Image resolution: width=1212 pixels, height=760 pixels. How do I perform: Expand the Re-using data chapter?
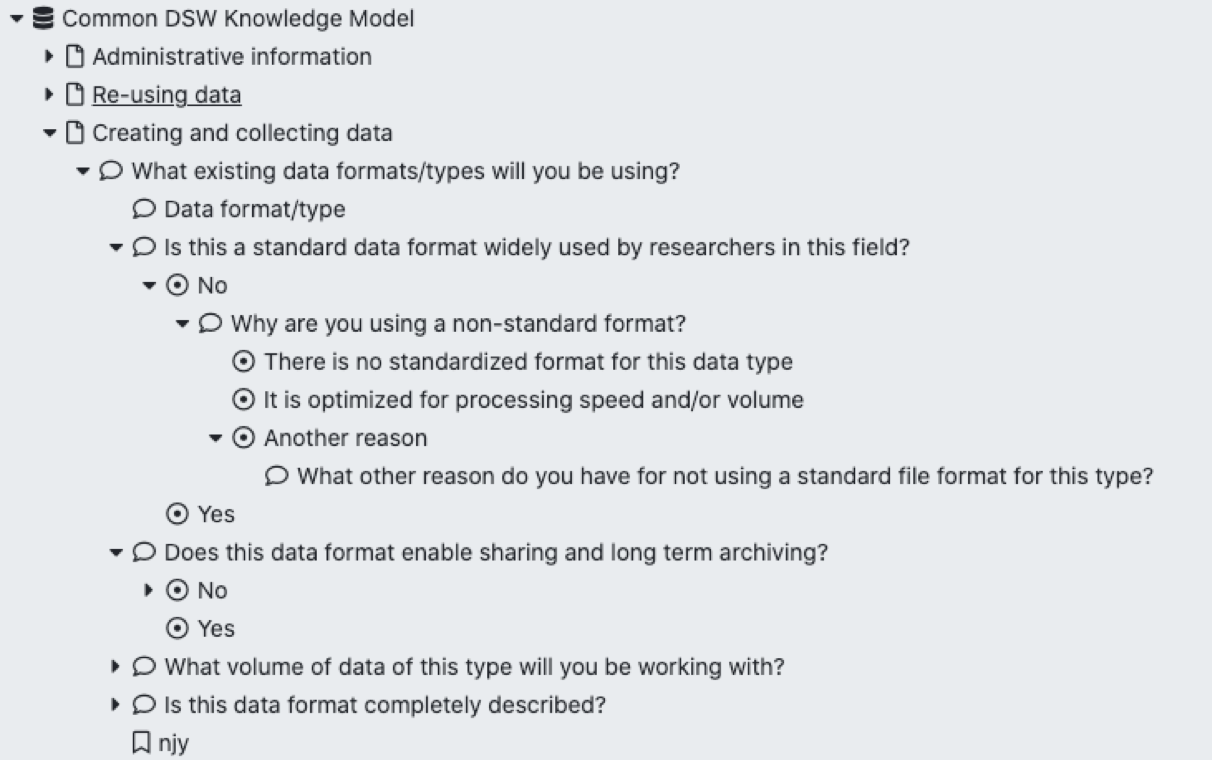(x=49, y=94)
